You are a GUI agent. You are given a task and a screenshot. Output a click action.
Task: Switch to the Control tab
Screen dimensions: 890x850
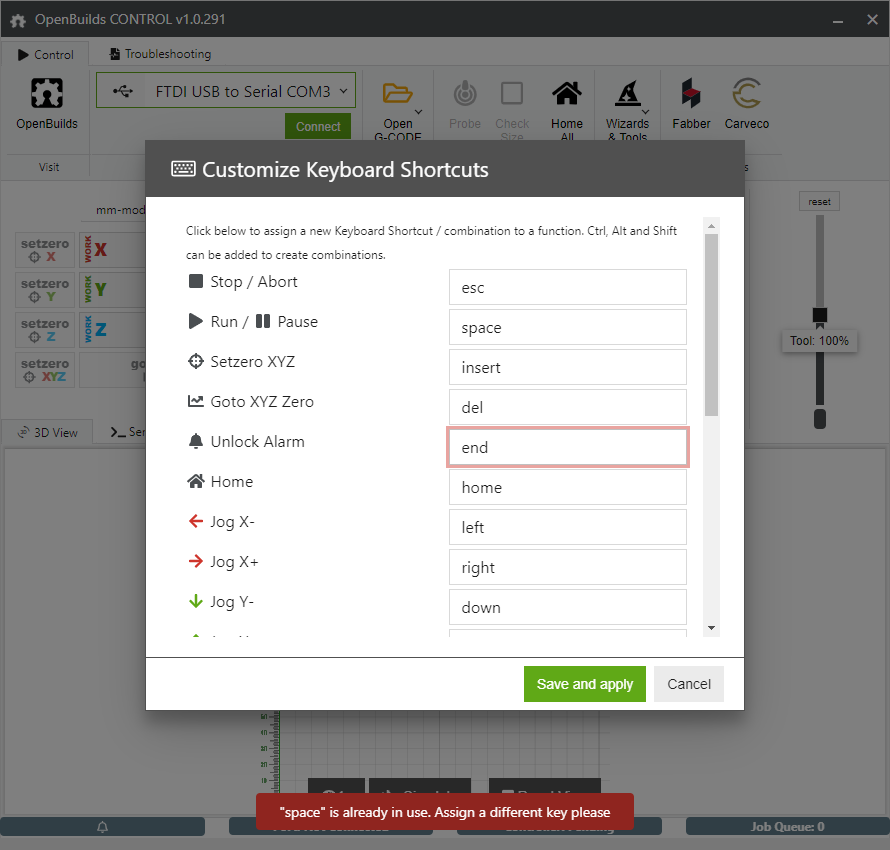[45, 54]
